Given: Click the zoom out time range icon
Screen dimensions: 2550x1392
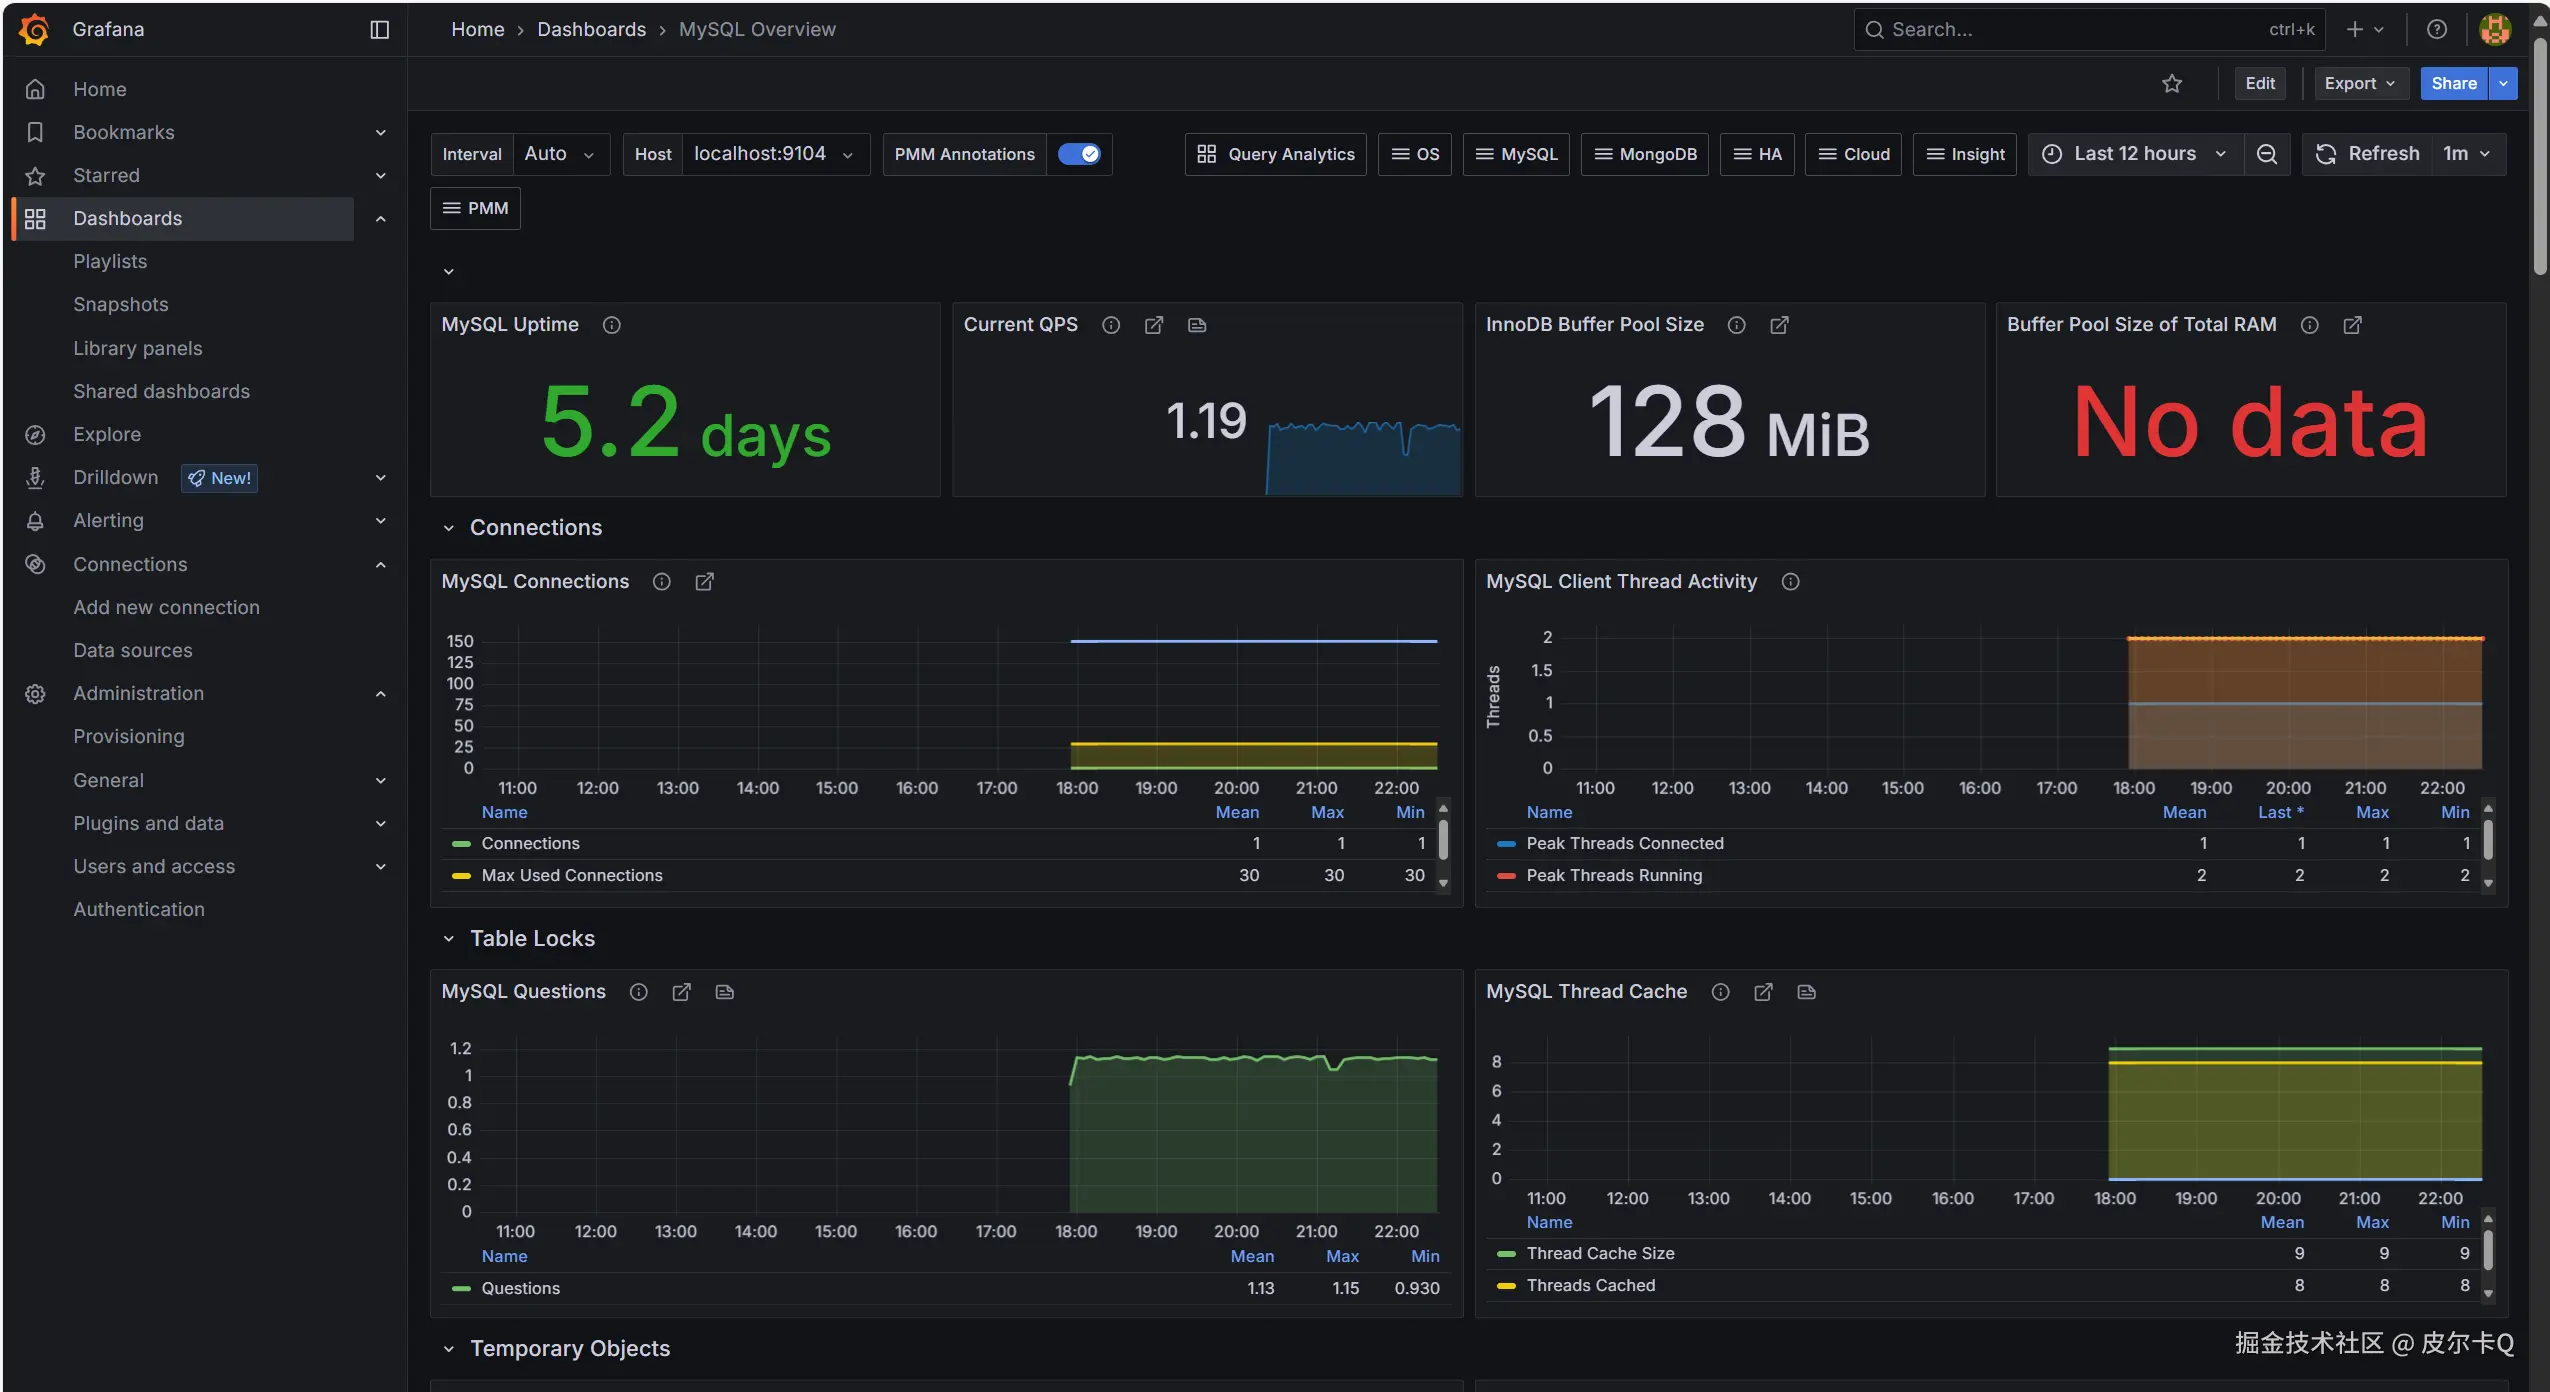Looking at the screenshot, I should (x=2266, y=154).
